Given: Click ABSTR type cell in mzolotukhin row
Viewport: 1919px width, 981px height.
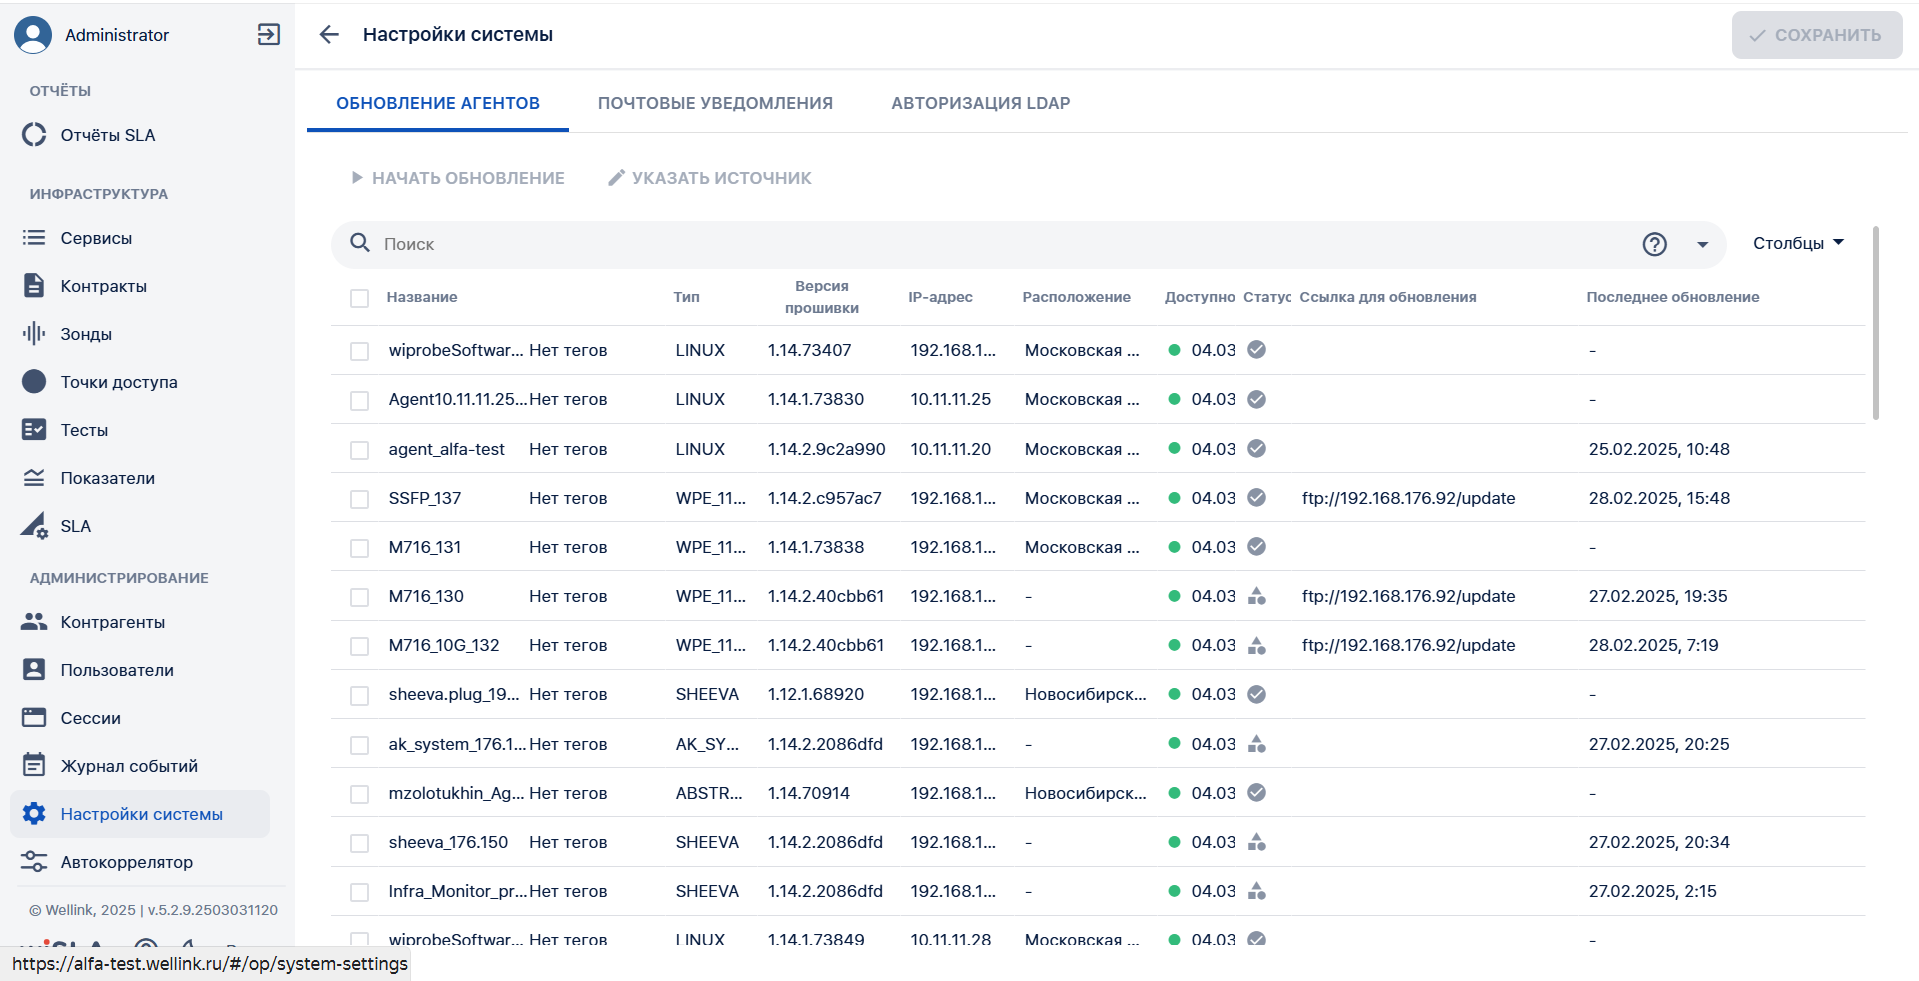Looking at the screenshot, I should pos(709,793).
